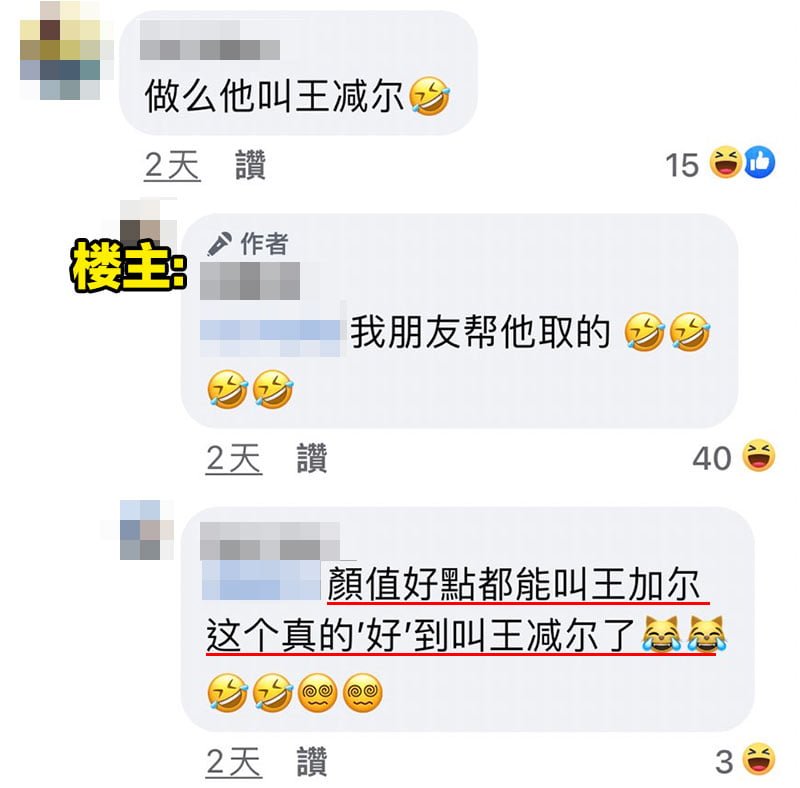The image size is (800, 788).
Task: Open the blurred name of top commenter
Action: coord(210,40)
